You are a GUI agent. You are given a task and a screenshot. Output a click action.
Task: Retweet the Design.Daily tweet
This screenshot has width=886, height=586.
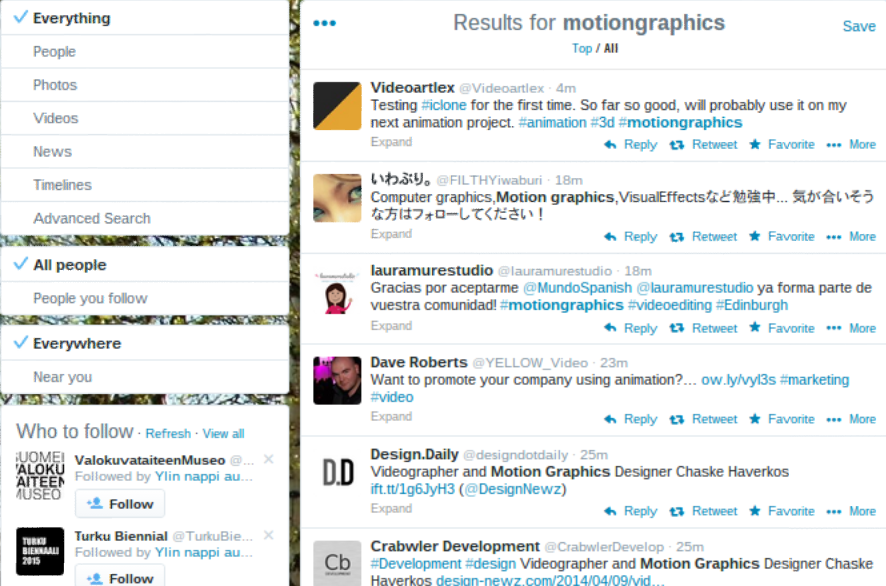703,511
